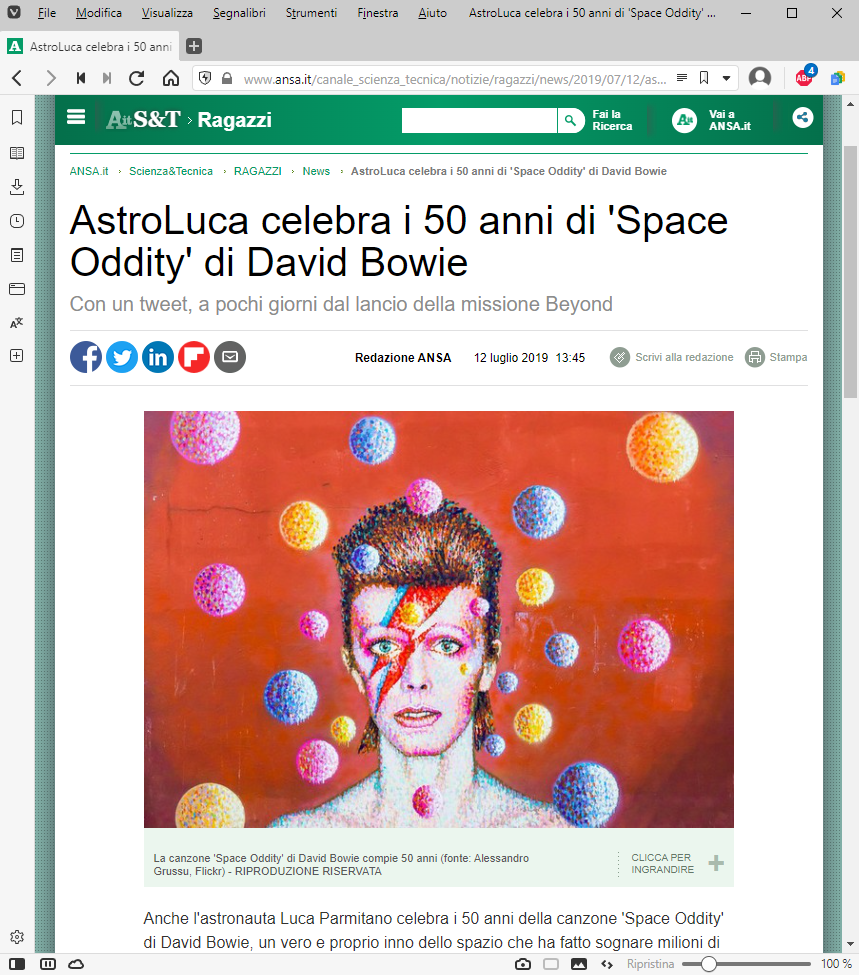
Task: Open the History panel clock icon
Action: tap(17, 221)
